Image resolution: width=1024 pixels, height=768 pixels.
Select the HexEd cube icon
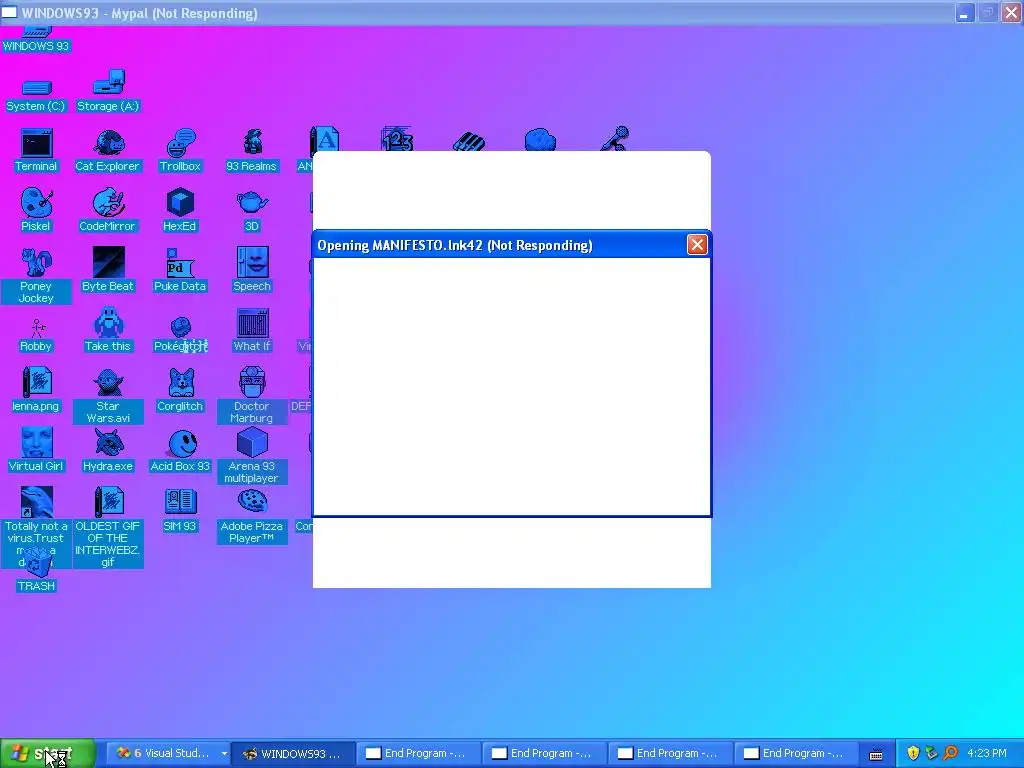coord(180,210)
